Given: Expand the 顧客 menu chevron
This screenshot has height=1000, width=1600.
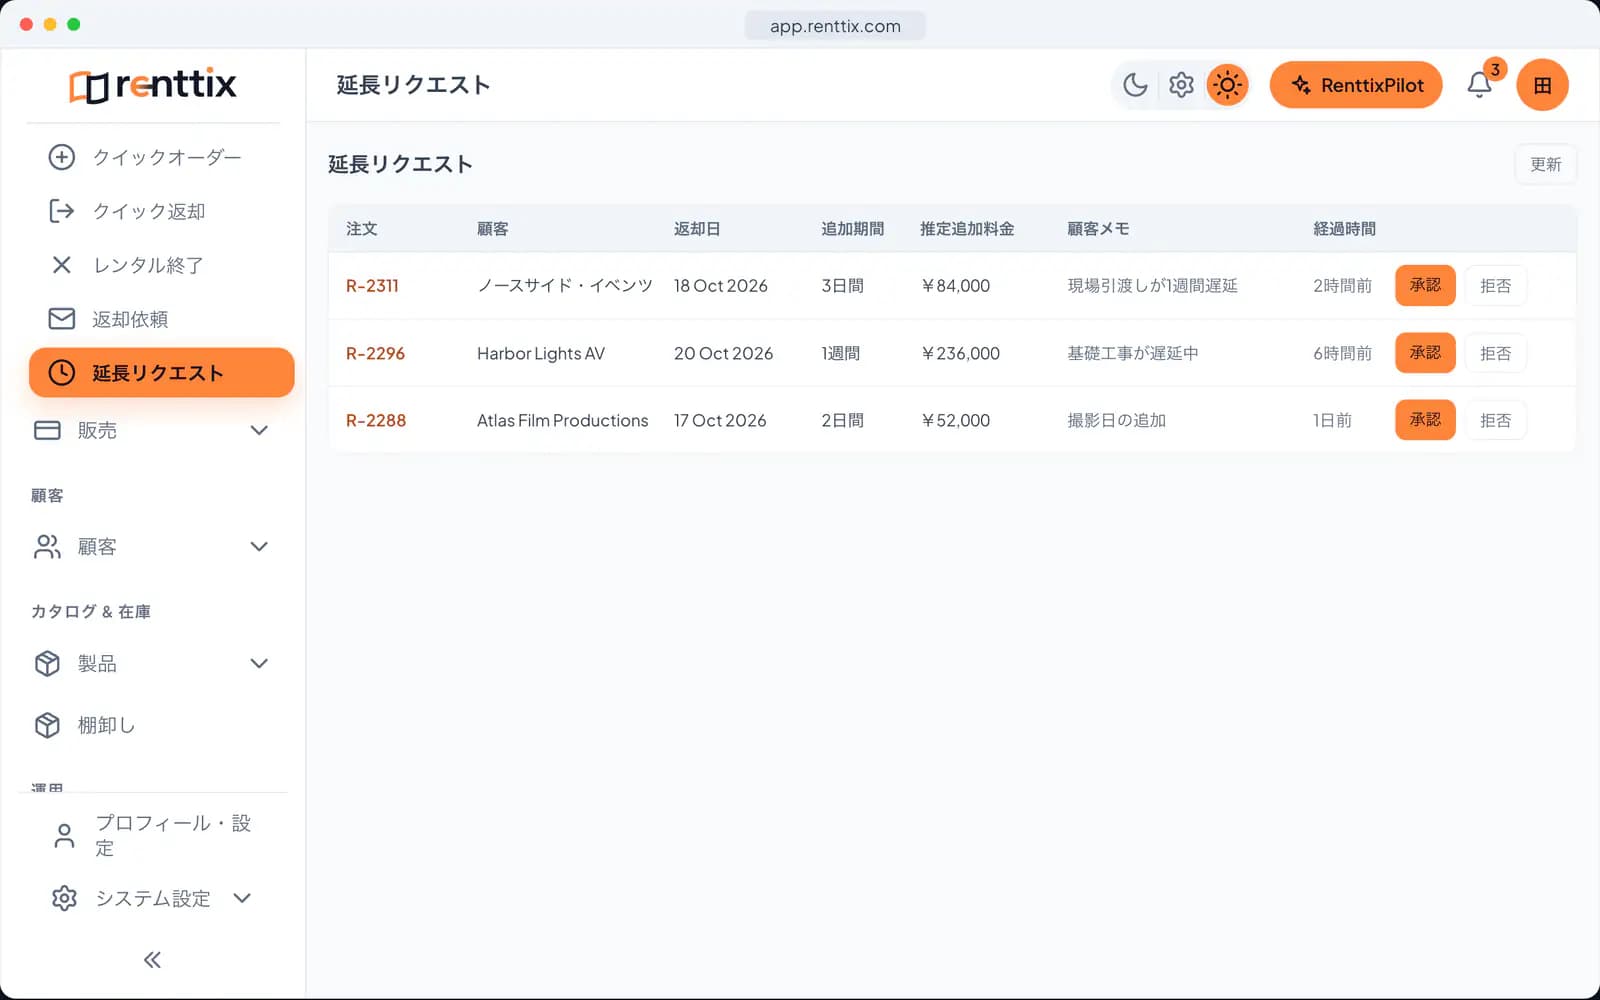Looking at the screenshot, I should tap(259, 547).
